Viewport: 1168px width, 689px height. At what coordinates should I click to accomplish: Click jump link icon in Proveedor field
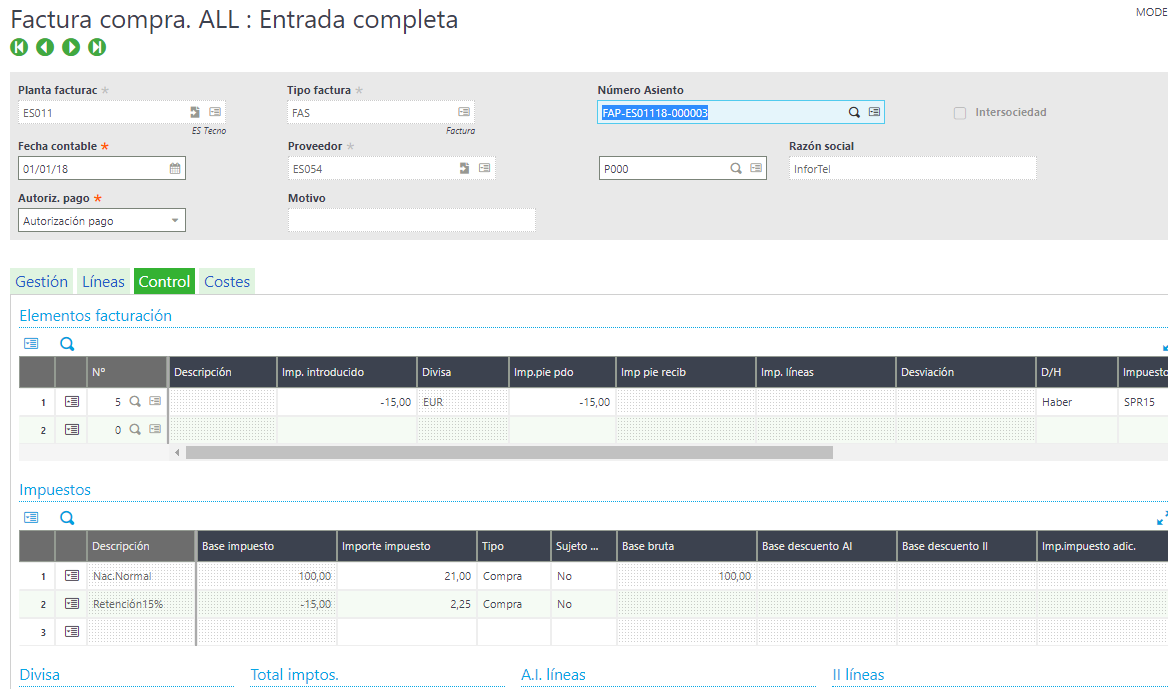tap(464, 168)
